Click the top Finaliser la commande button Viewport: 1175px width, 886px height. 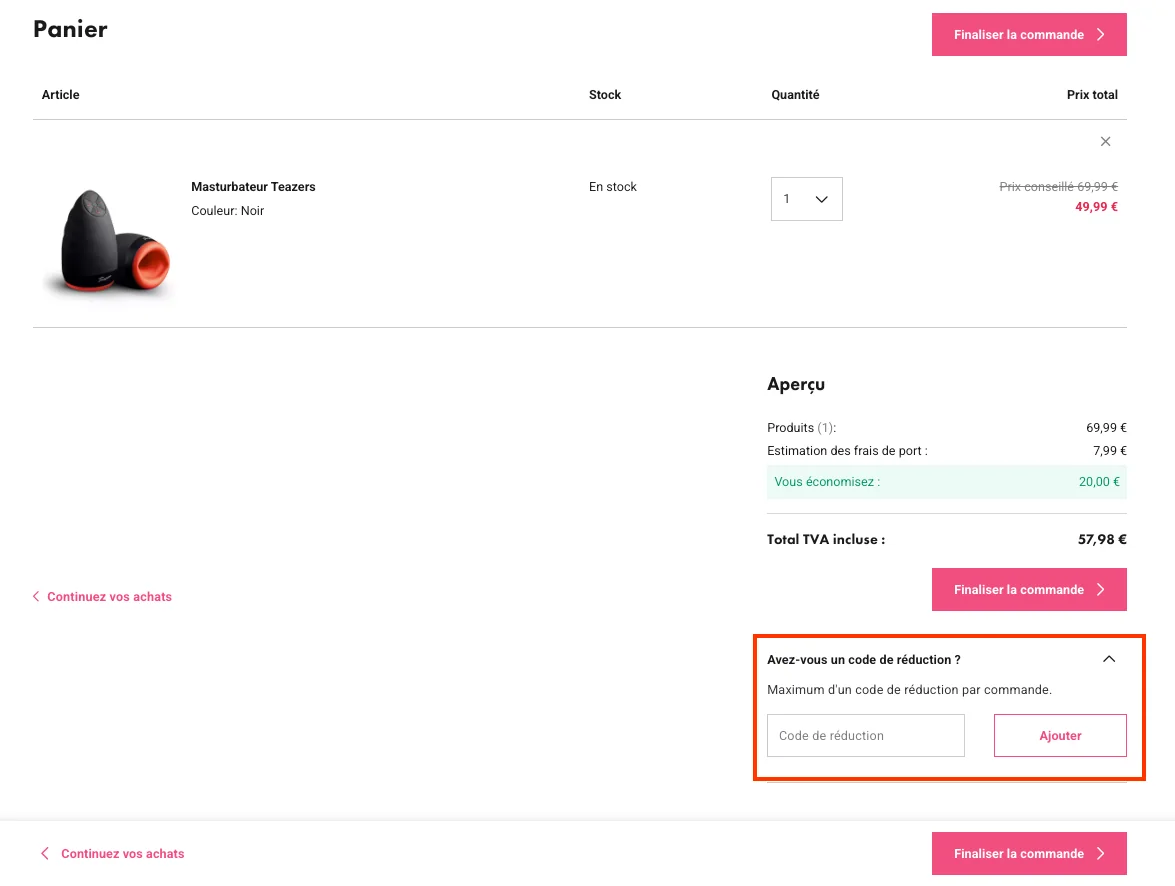(x=1029, y=34)
